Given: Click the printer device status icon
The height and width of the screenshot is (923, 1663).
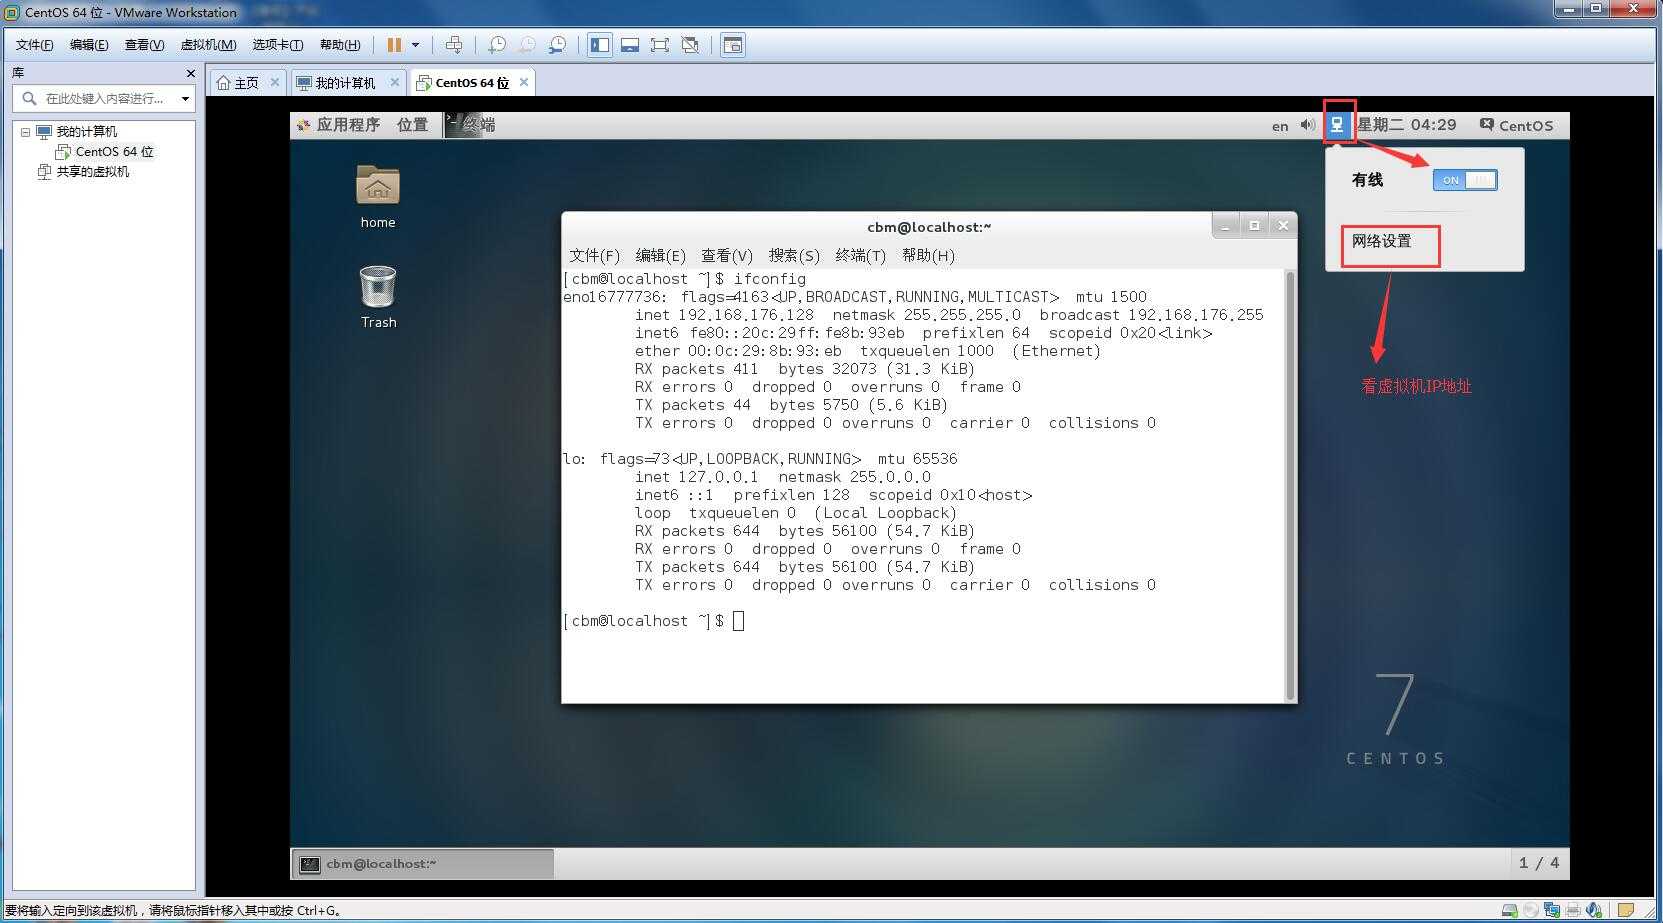Looking at the screenshot, I should click(x=1573, y=910).
